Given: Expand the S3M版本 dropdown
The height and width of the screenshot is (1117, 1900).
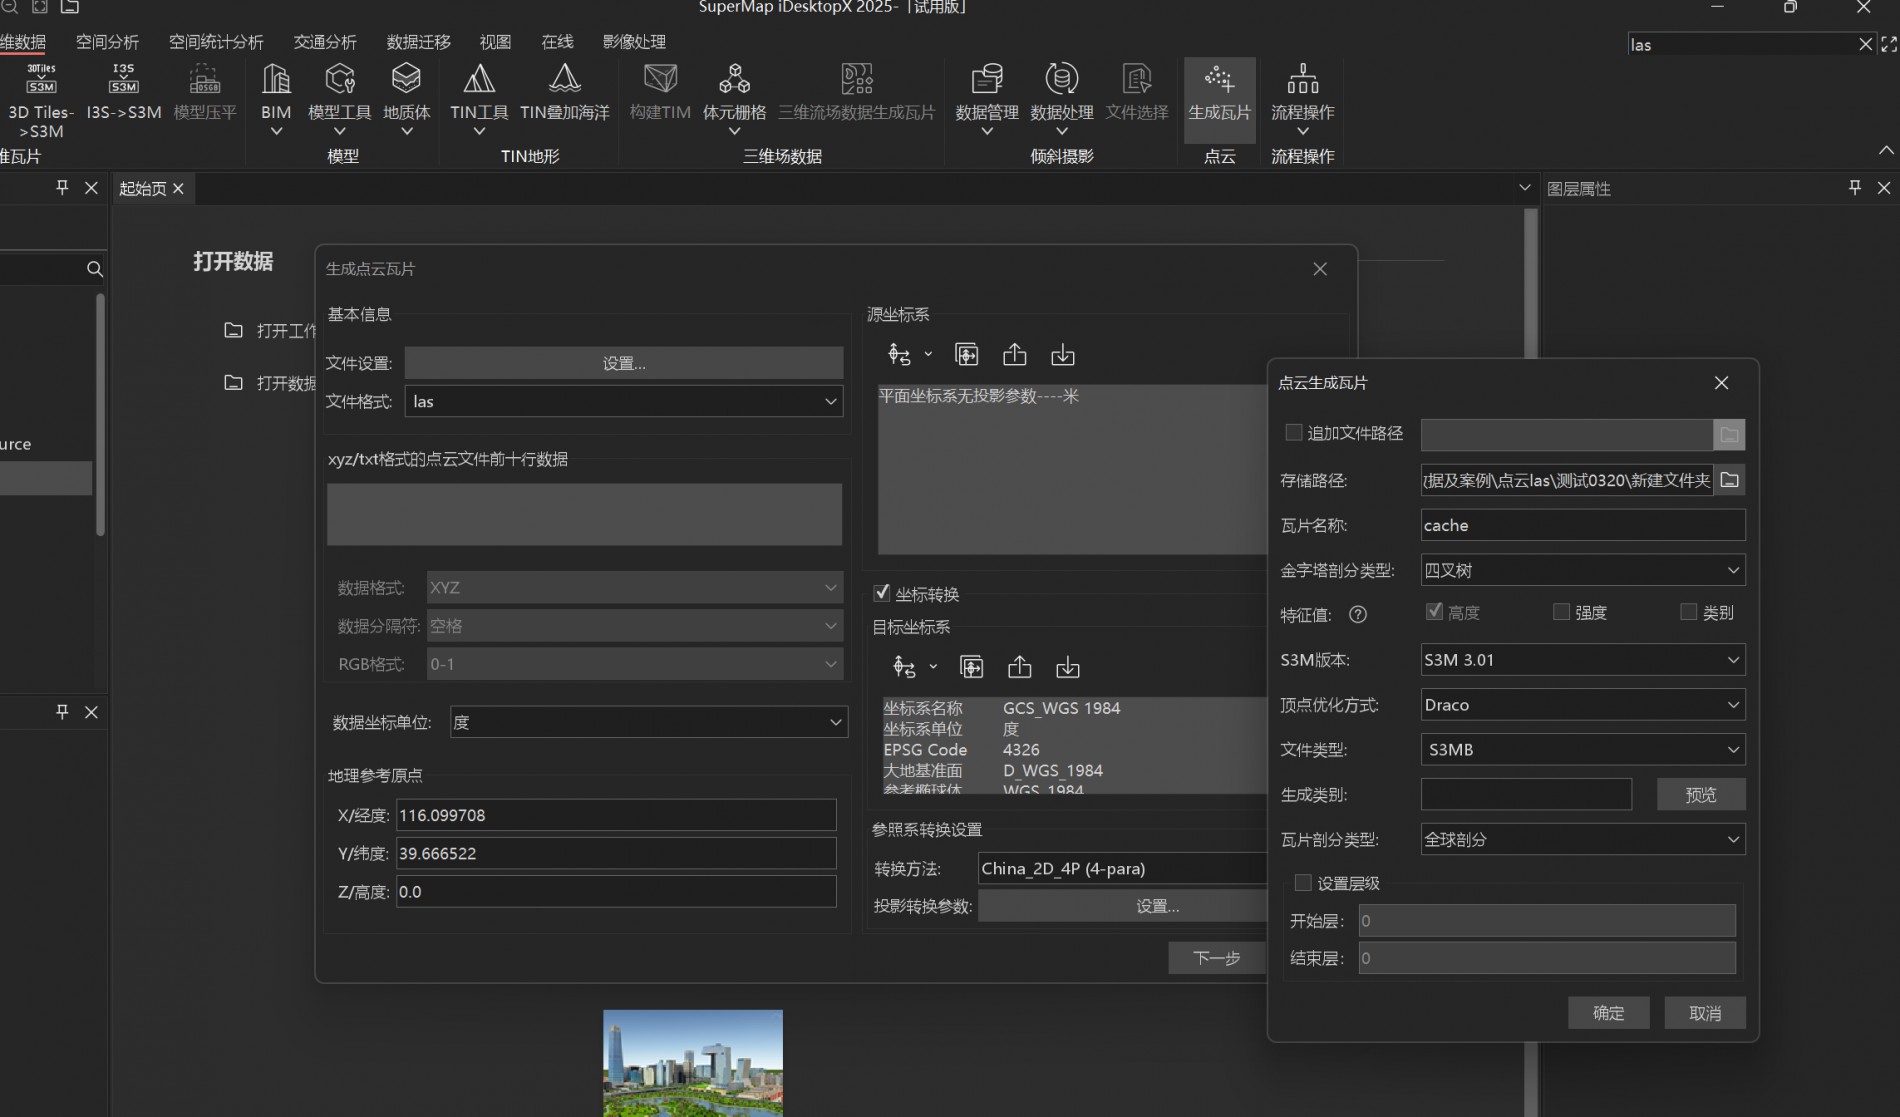Looking at the screenshot, I should click(1582, 660).
